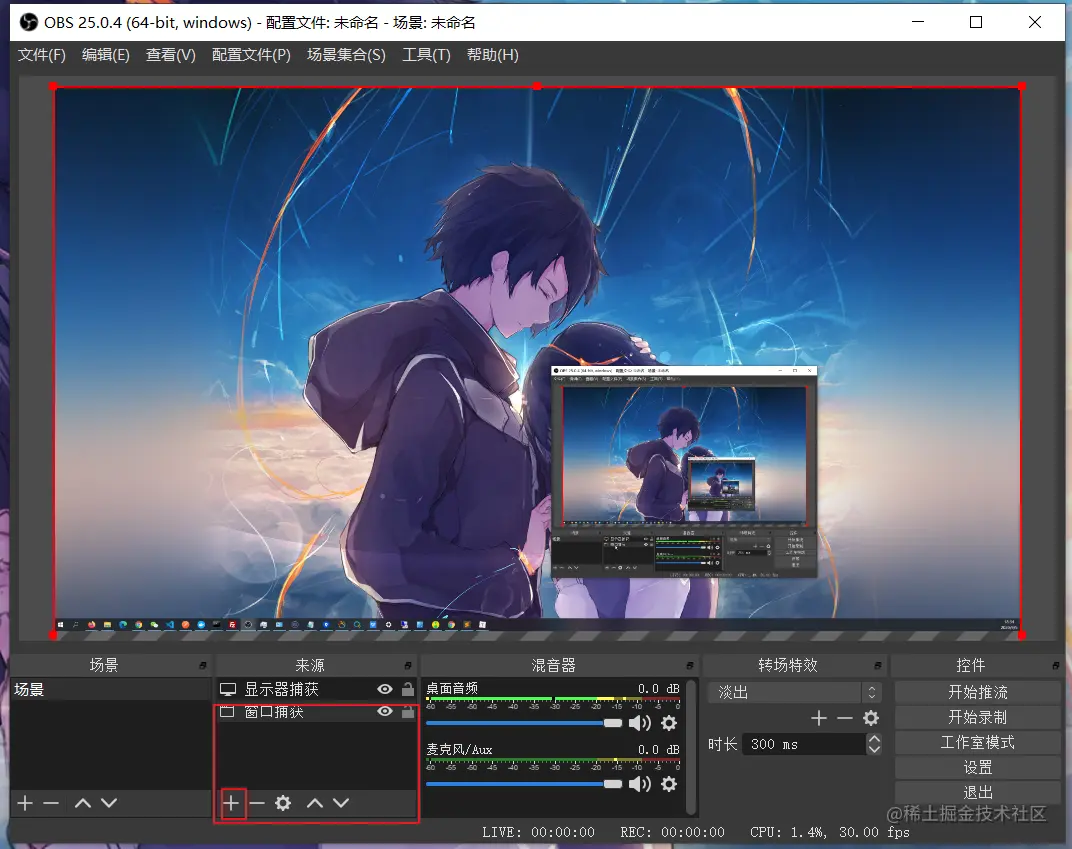Click "CPU: 1.4%, 30.00 fps" status text
Screen dimensions: 1072x849
click(x=829, y=832)
